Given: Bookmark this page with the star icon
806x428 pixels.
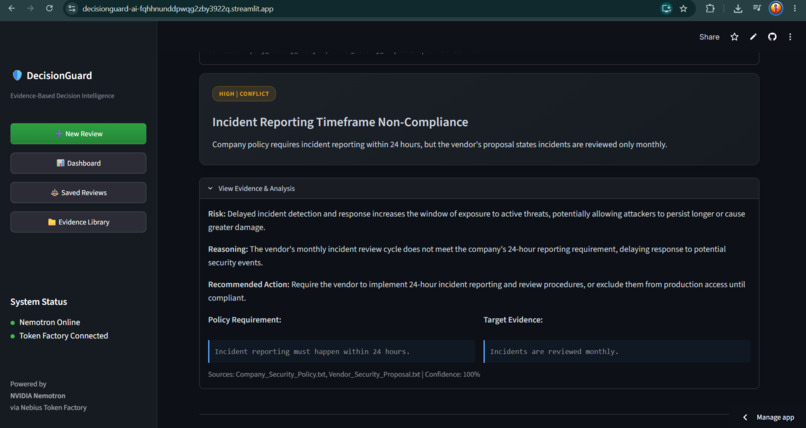Looking at the screenshot, I should pyautogui.click(x=683, y=8).
